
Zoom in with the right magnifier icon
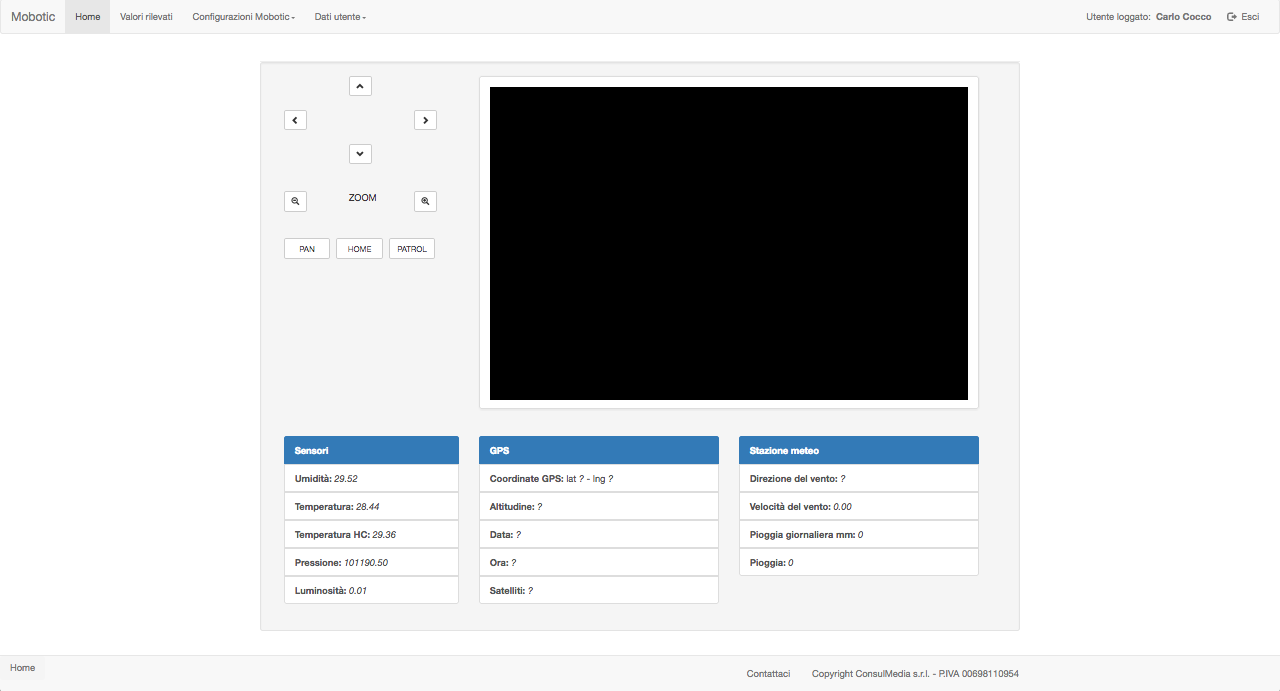tap(425, 201)
